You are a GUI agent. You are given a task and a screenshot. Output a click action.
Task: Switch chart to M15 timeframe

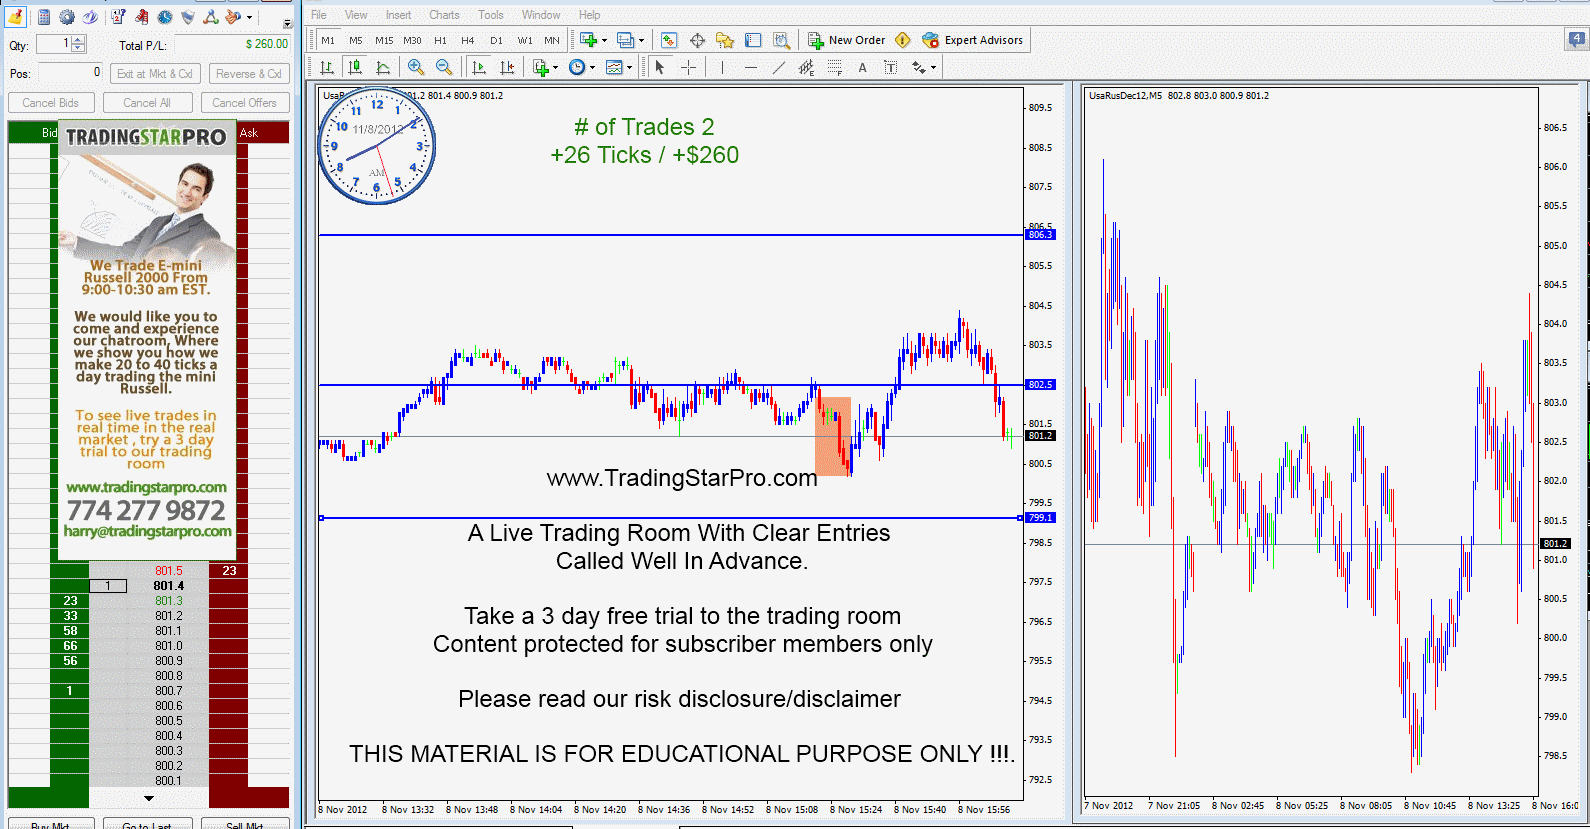pos(384,40)
